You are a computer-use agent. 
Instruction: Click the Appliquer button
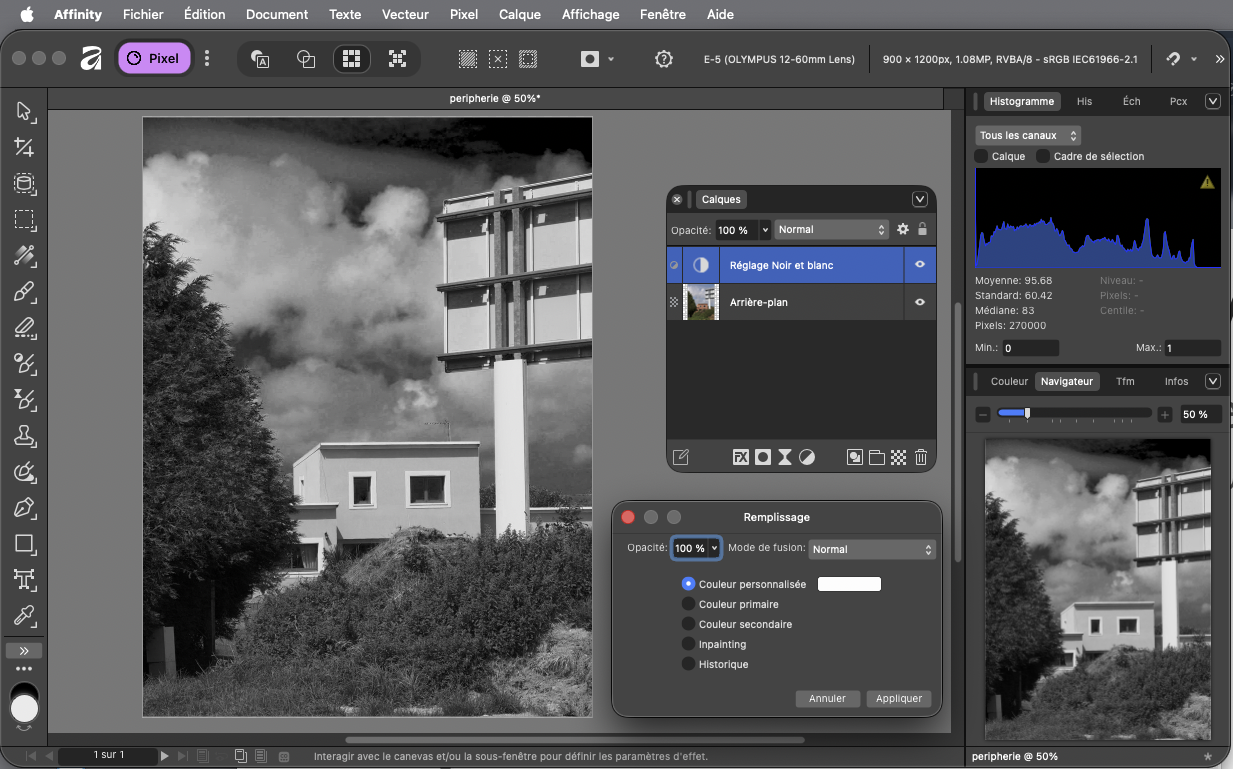pos(899,698)
